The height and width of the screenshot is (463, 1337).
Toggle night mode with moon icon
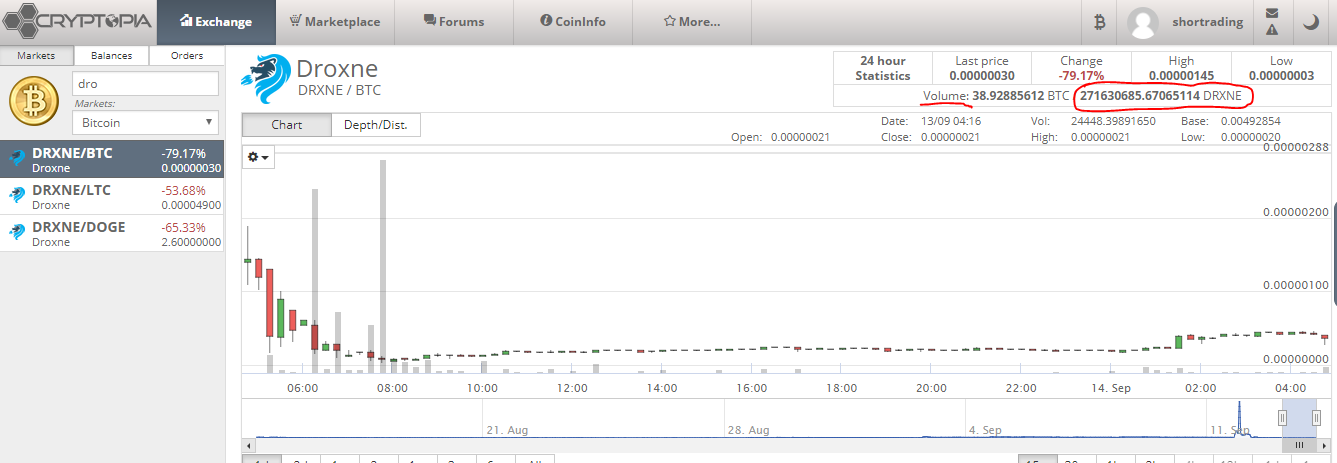1311,22
